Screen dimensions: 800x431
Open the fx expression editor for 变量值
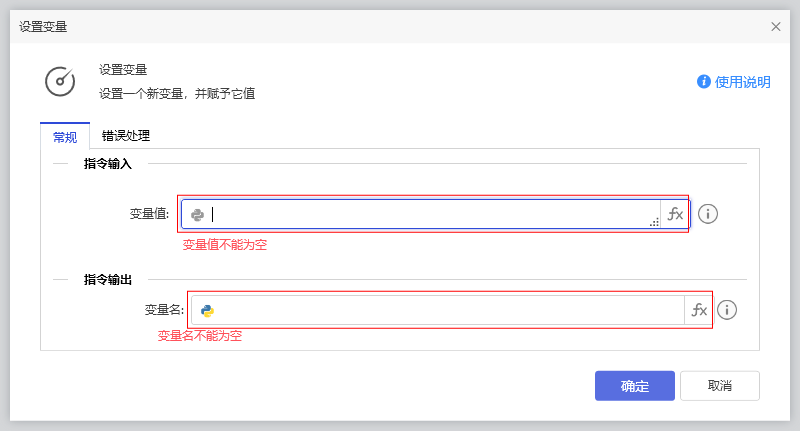(x=675, y=214)
